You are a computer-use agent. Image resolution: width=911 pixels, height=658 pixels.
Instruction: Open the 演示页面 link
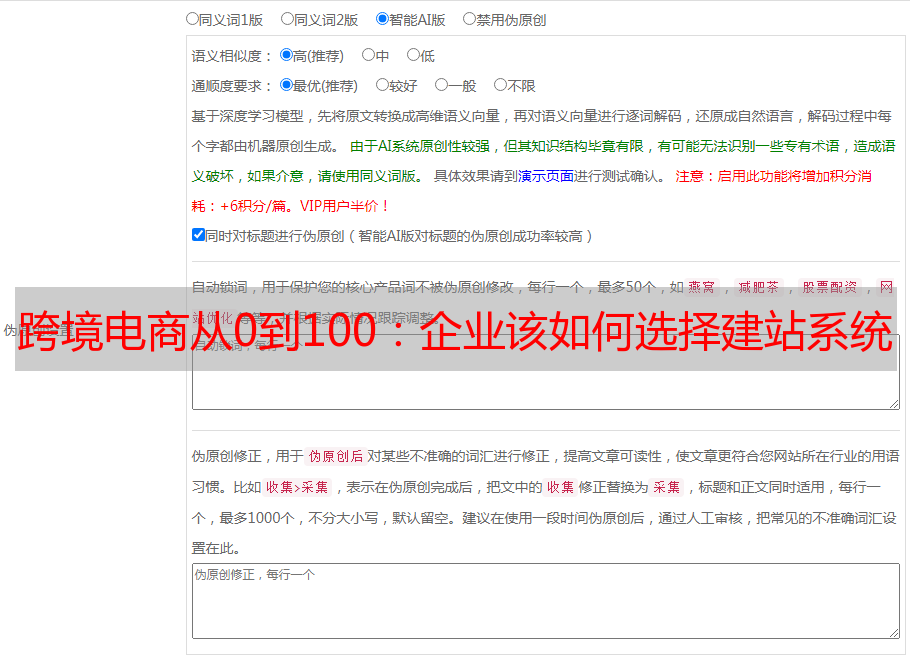545,176
